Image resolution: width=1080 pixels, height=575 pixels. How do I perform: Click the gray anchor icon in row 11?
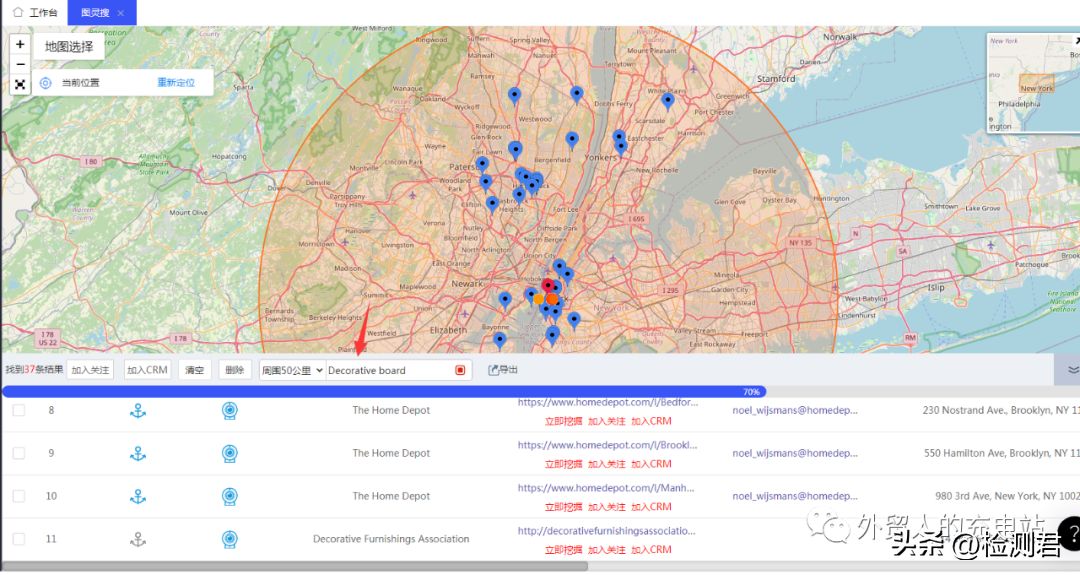click(138, 539)
